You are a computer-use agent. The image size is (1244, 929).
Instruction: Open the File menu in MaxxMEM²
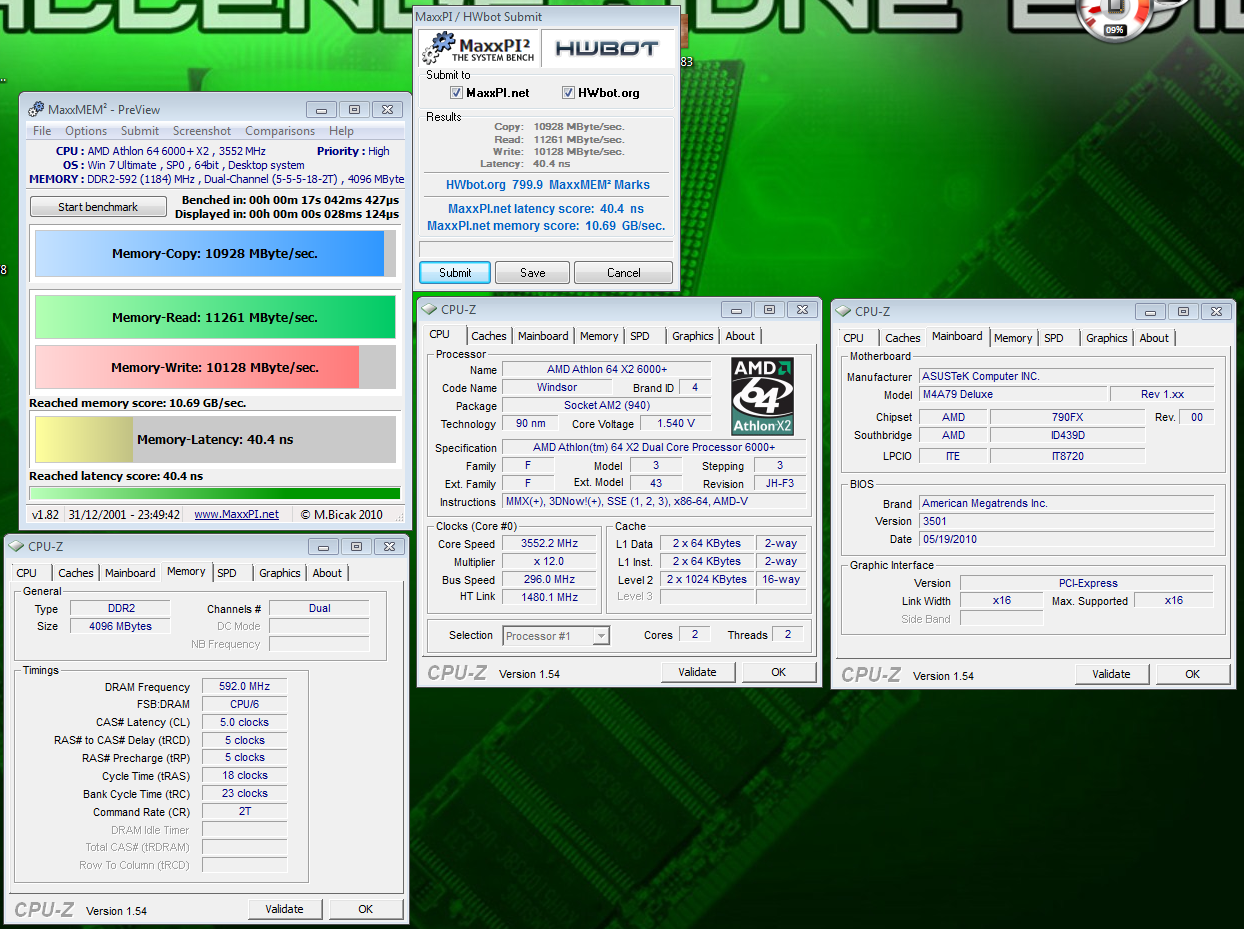pos(42,131)
